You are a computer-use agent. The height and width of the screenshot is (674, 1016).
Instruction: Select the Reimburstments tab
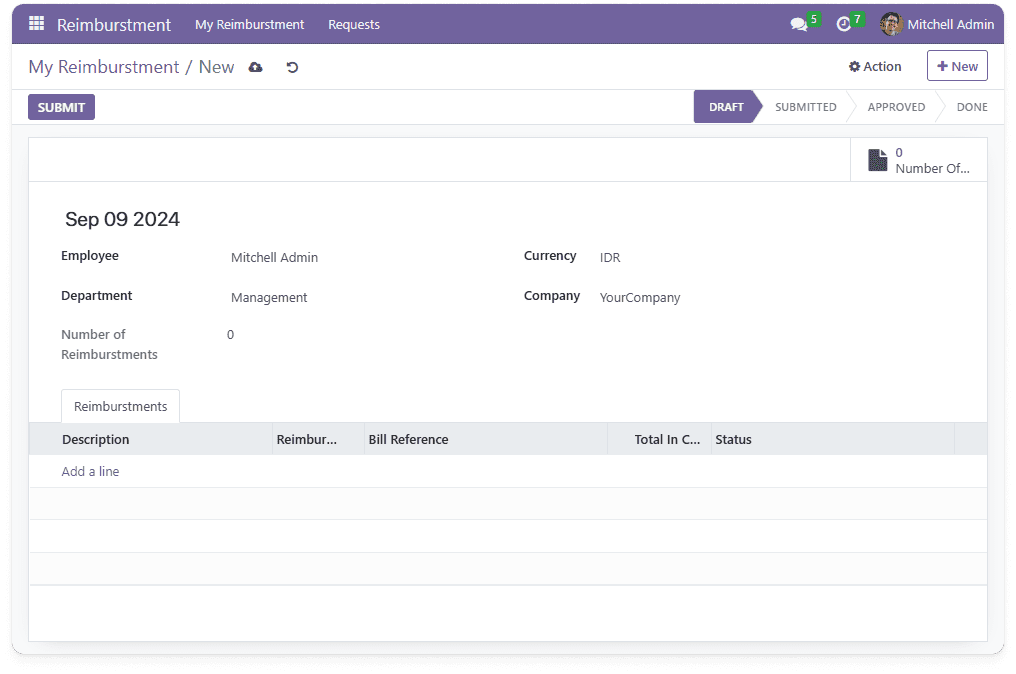(x=120, y=406)
